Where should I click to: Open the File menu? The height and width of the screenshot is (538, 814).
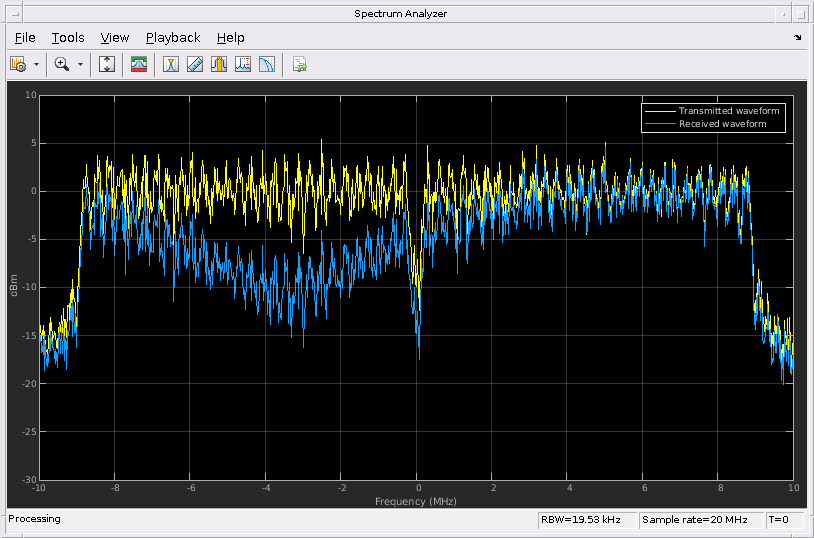(x=25, y=38)
